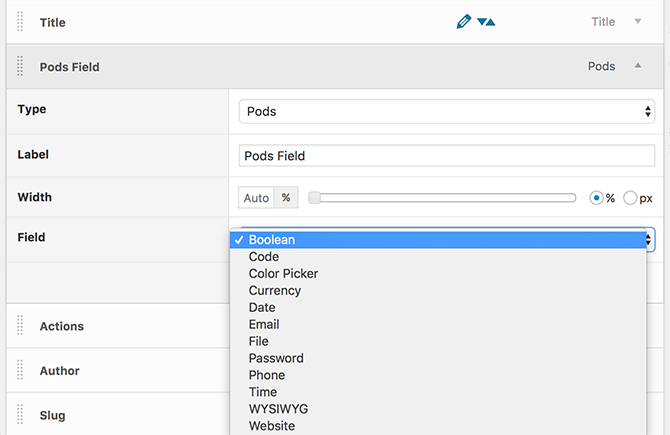Screen dimensions: 670x435
Task: Click the drag handle next to Author
Action: [21, 371]
